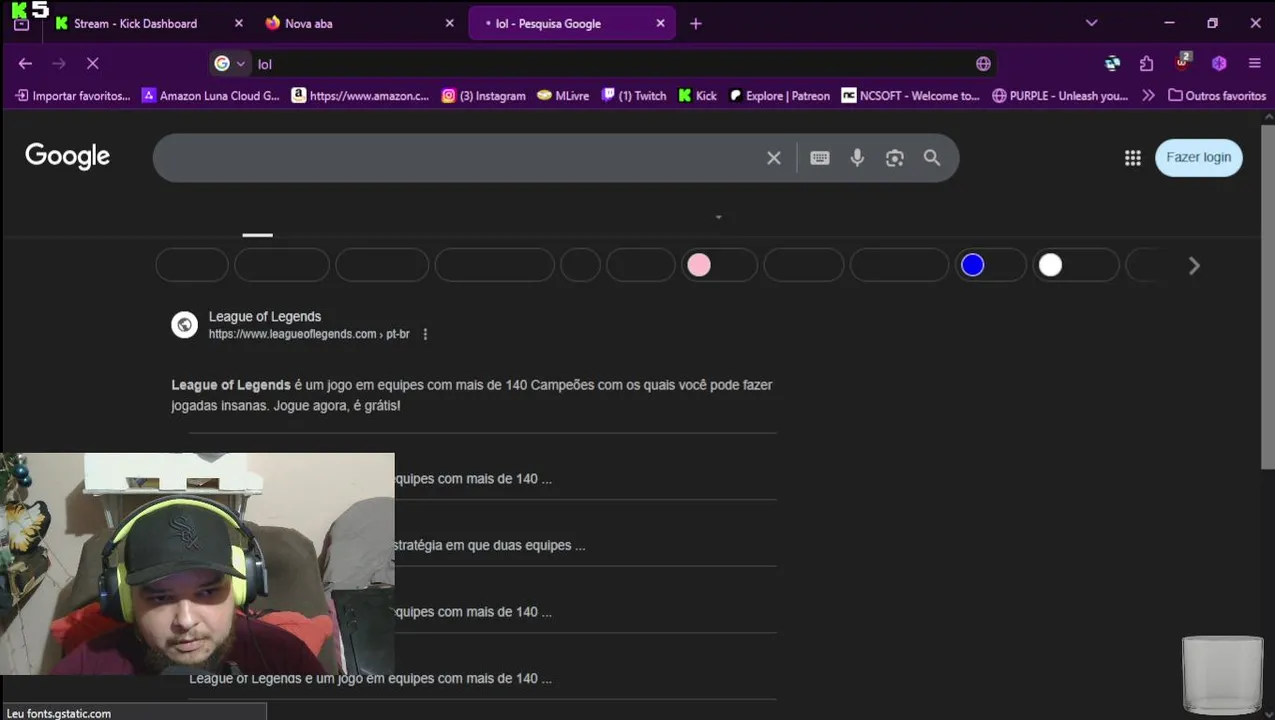Click the Fazer login button
Viewport: 1275px width, 720px height.
click(1199, 157)
